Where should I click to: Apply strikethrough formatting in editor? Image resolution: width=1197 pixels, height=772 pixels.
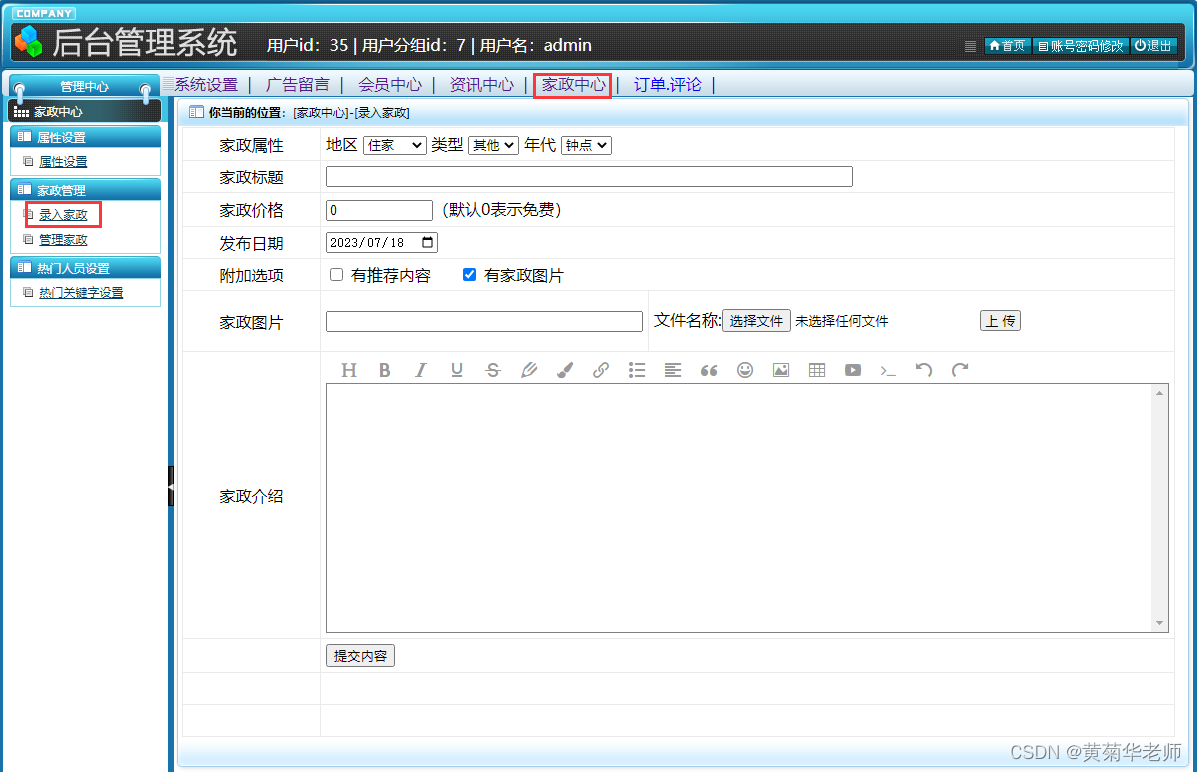pos(492,370)
